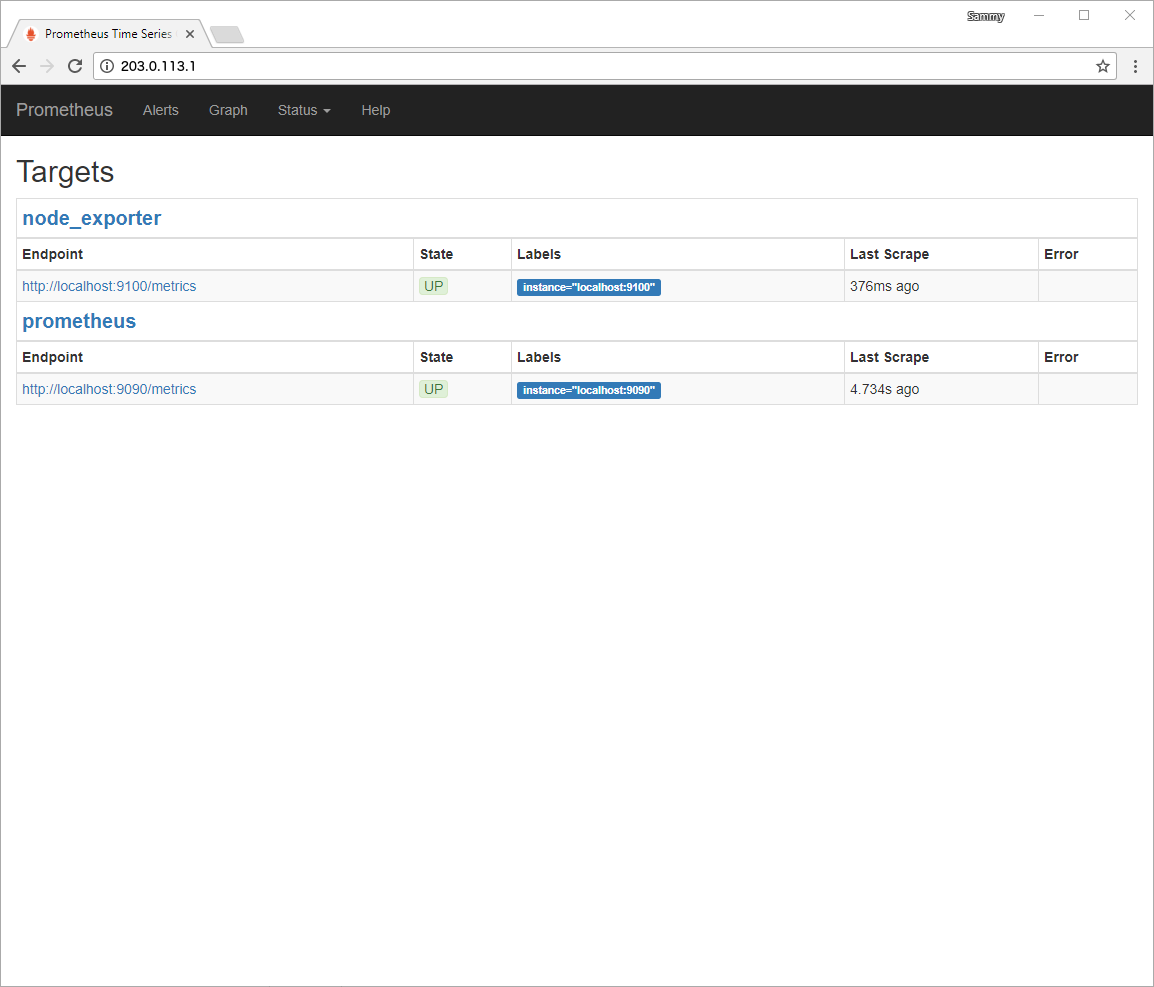Go to the Graph page
Viewport: 1154px width, 987px height.
(228, 110)
